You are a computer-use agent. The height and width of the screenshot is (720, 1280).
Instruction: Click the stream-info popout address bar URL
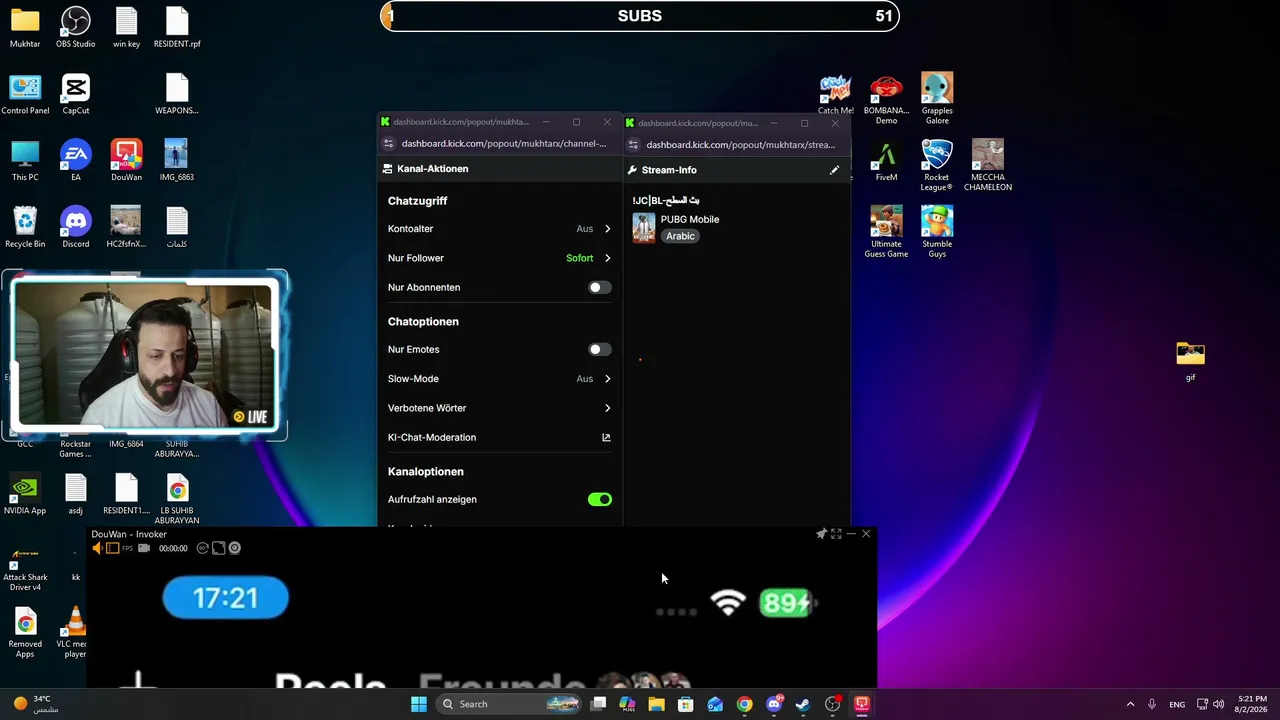click(x=740, y=145)
